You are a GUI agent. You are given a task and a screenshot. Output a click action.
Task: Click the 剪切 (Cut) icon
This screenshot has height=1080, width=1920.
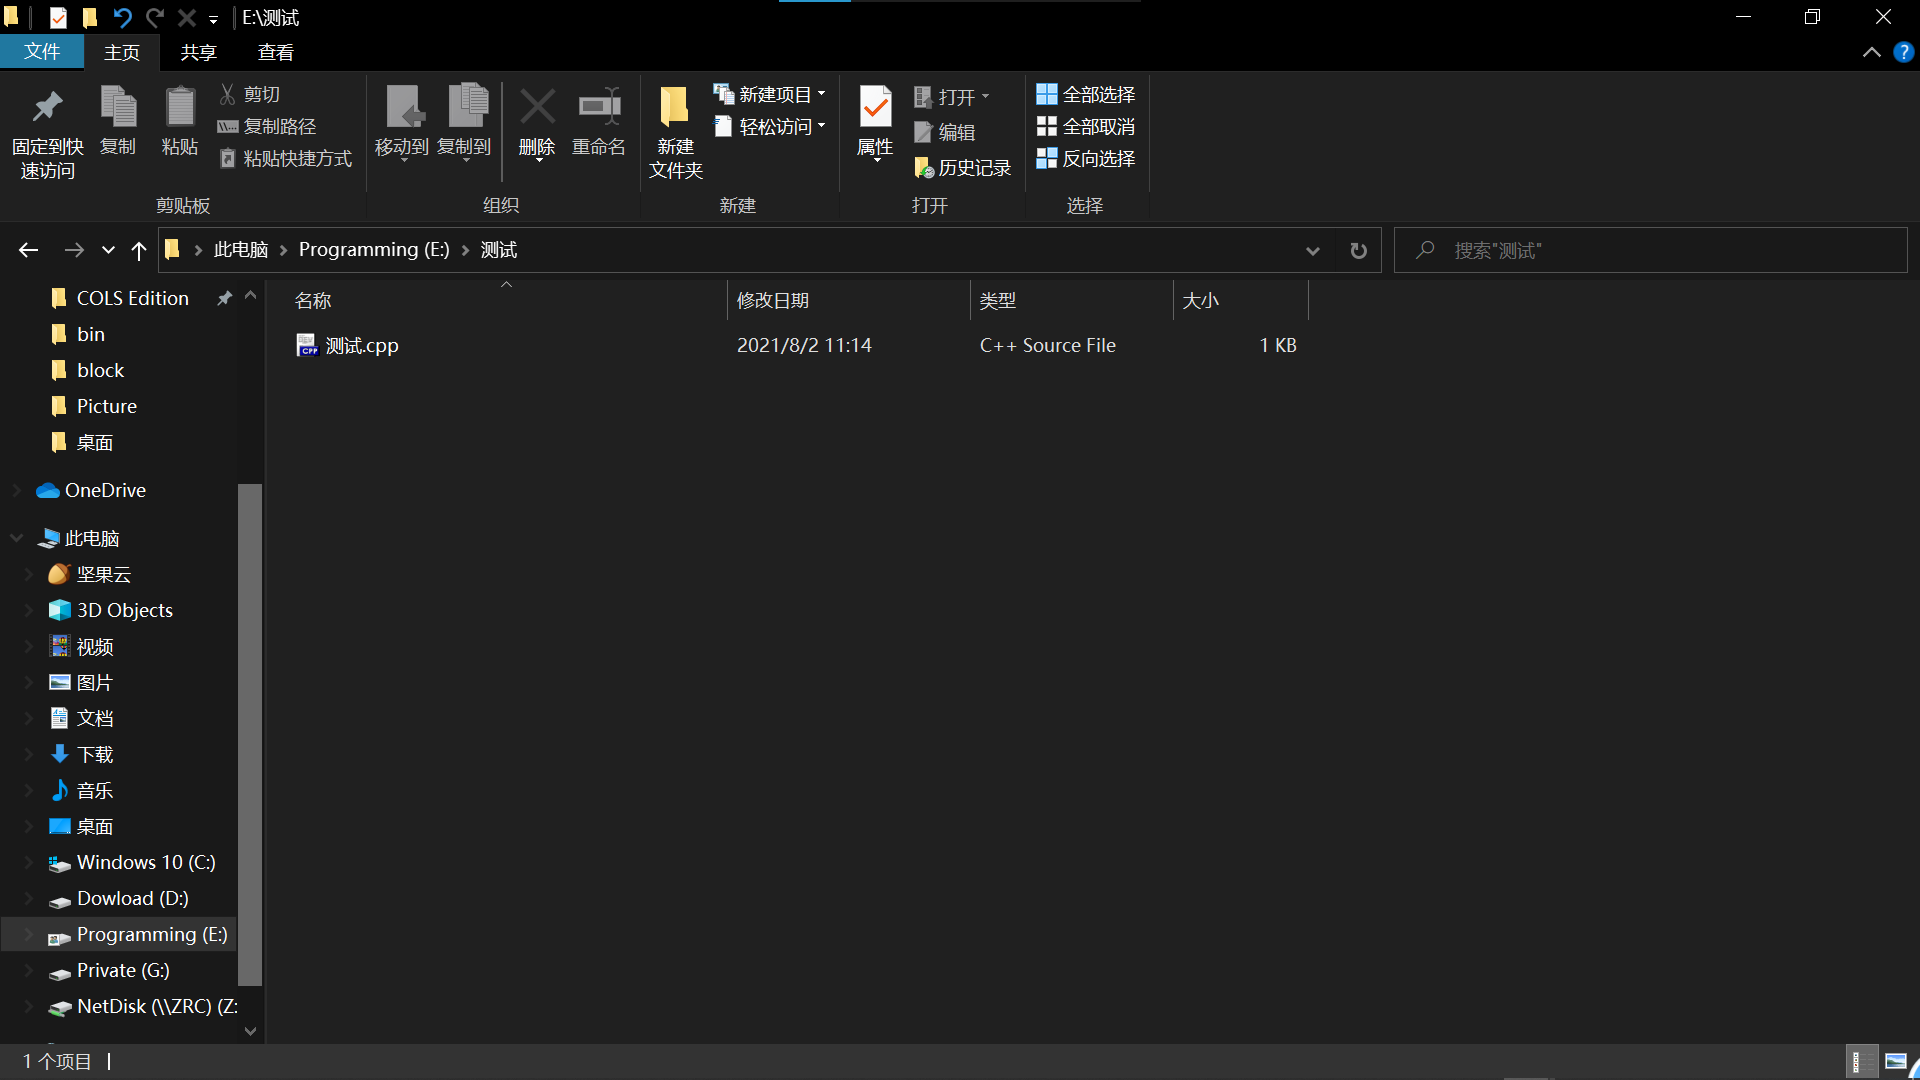tap(248, 93)
